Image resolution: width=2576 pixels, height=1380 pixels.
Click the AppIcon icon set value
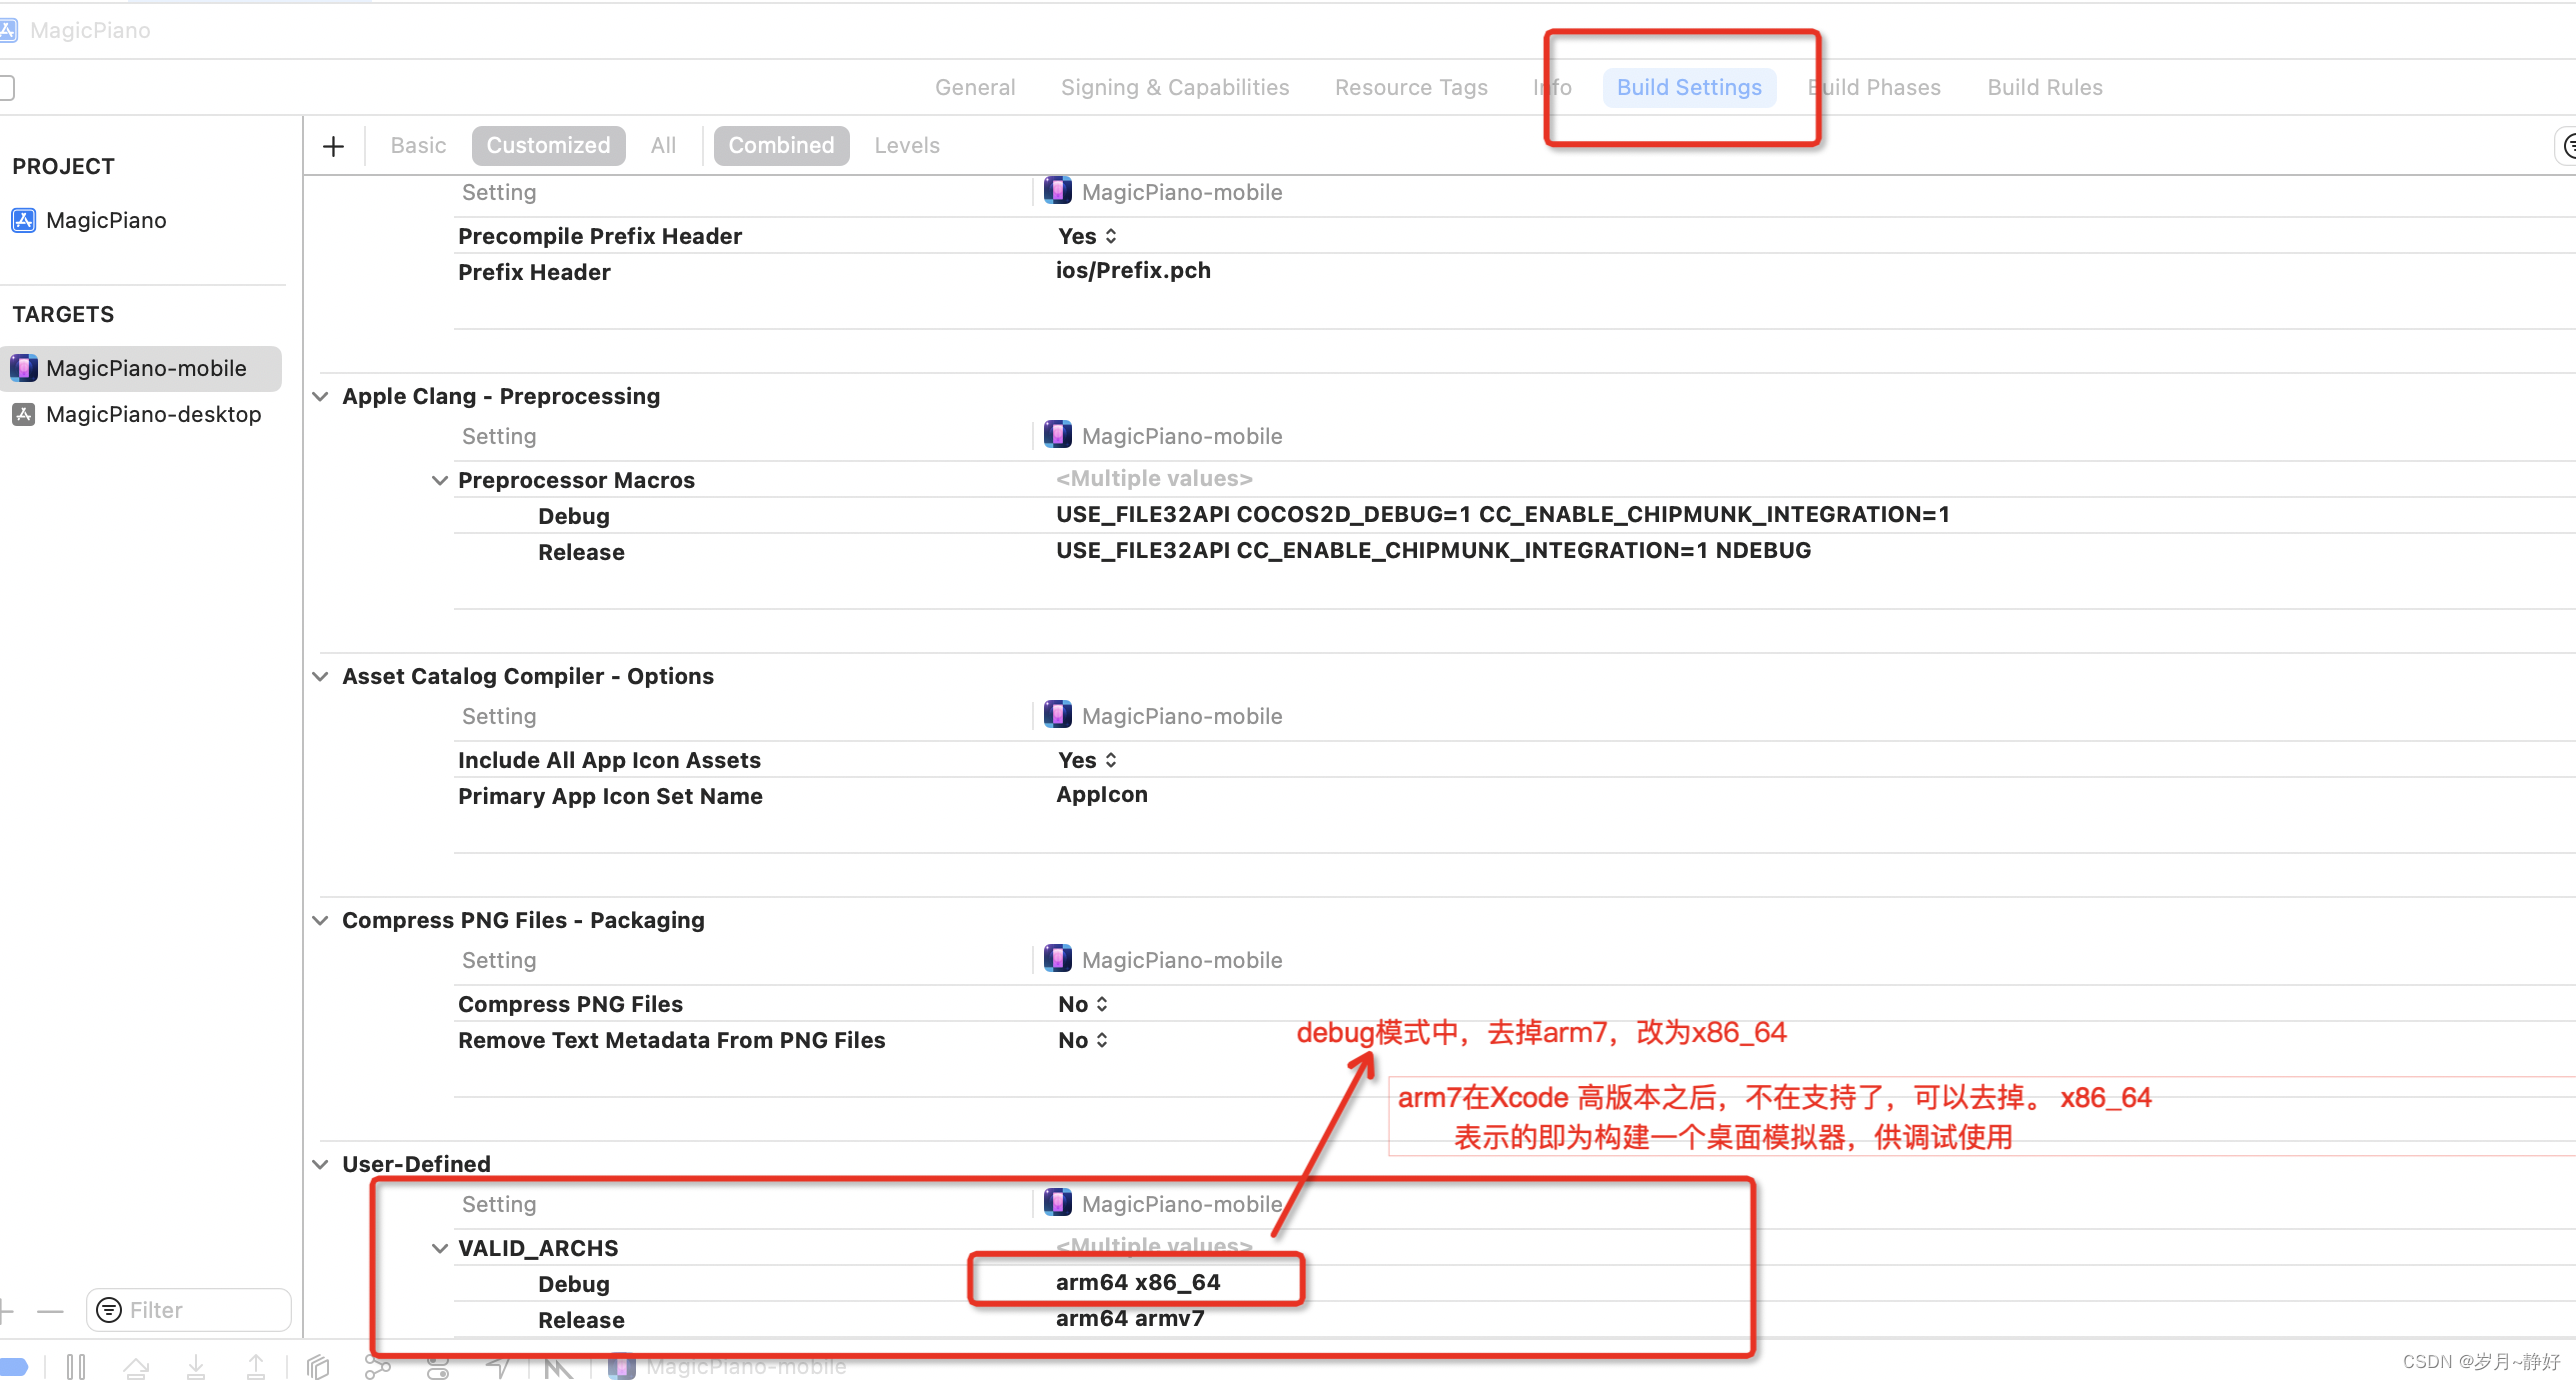[x=1102, y=795]
